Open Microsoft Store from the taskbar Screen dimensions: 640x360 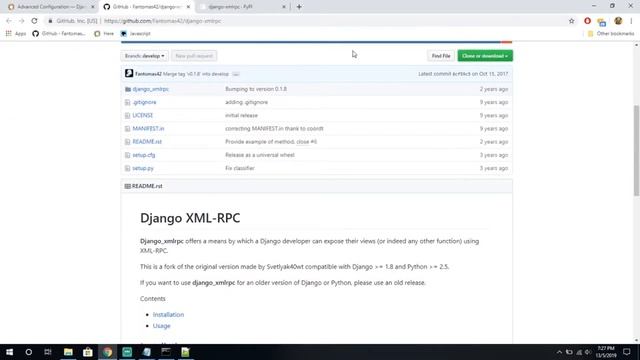pyautogui.click(x=88, y=352)
